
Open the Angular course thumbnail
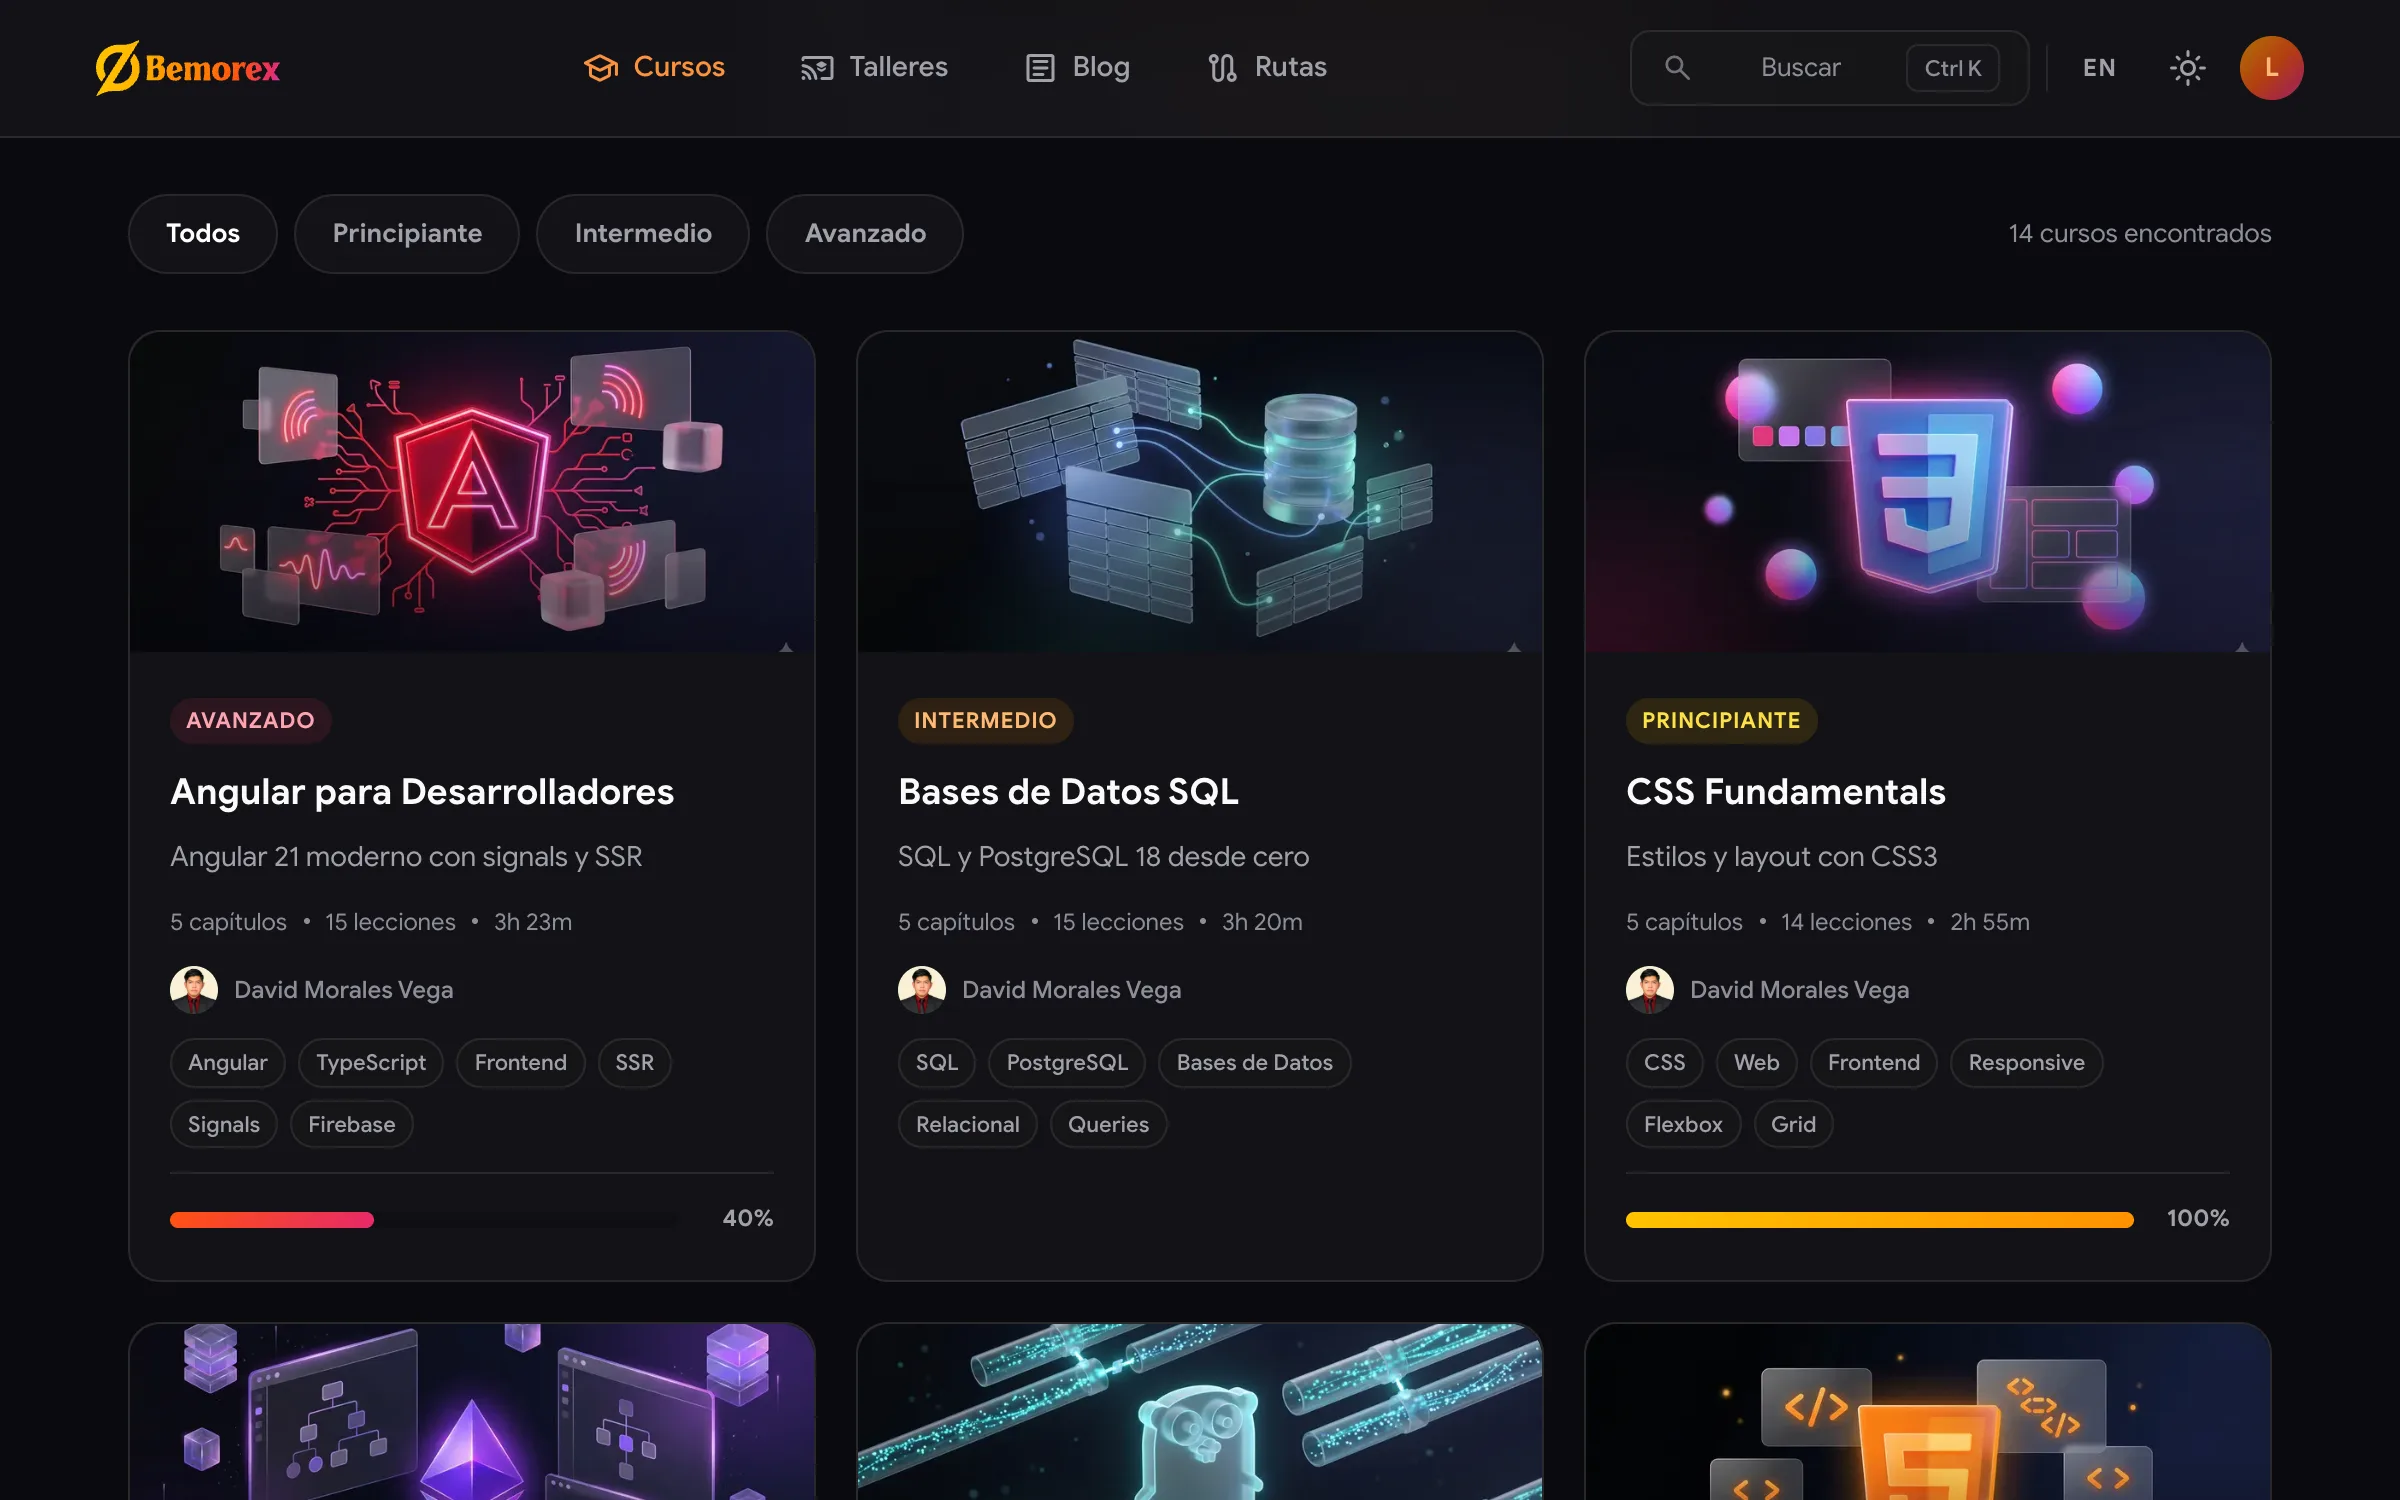(472, 492)
